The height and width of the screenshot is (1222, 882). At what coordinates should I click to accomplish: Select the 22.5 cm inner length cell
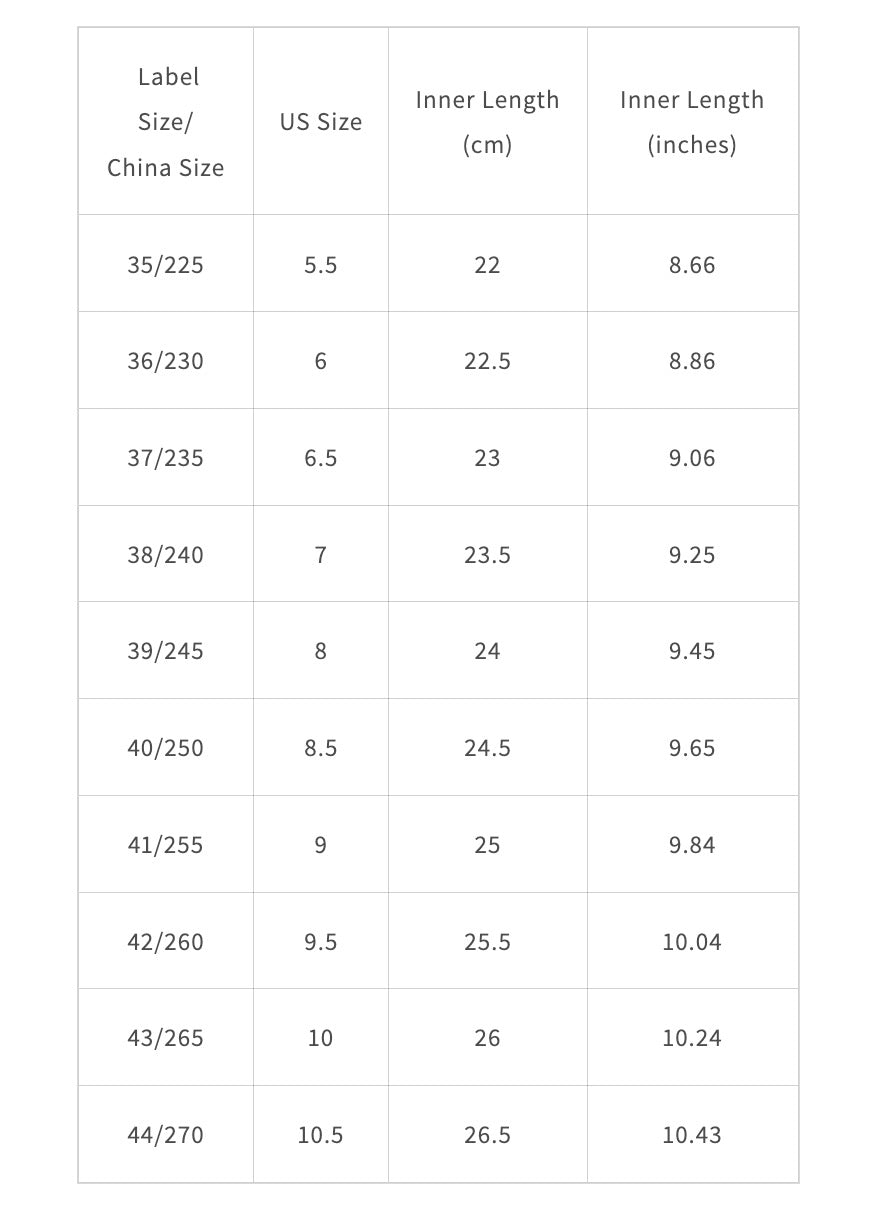[487, 361]
